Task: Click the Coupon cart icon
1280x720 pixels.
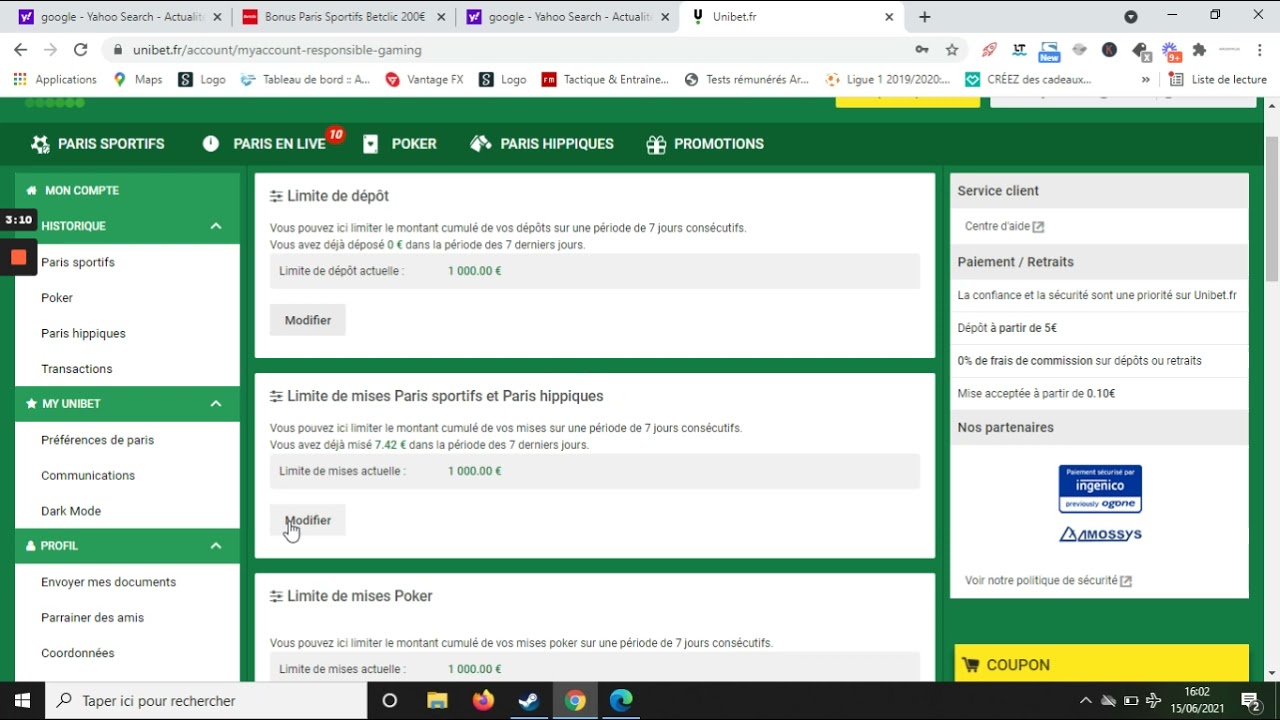Action: tap(970, 665)
